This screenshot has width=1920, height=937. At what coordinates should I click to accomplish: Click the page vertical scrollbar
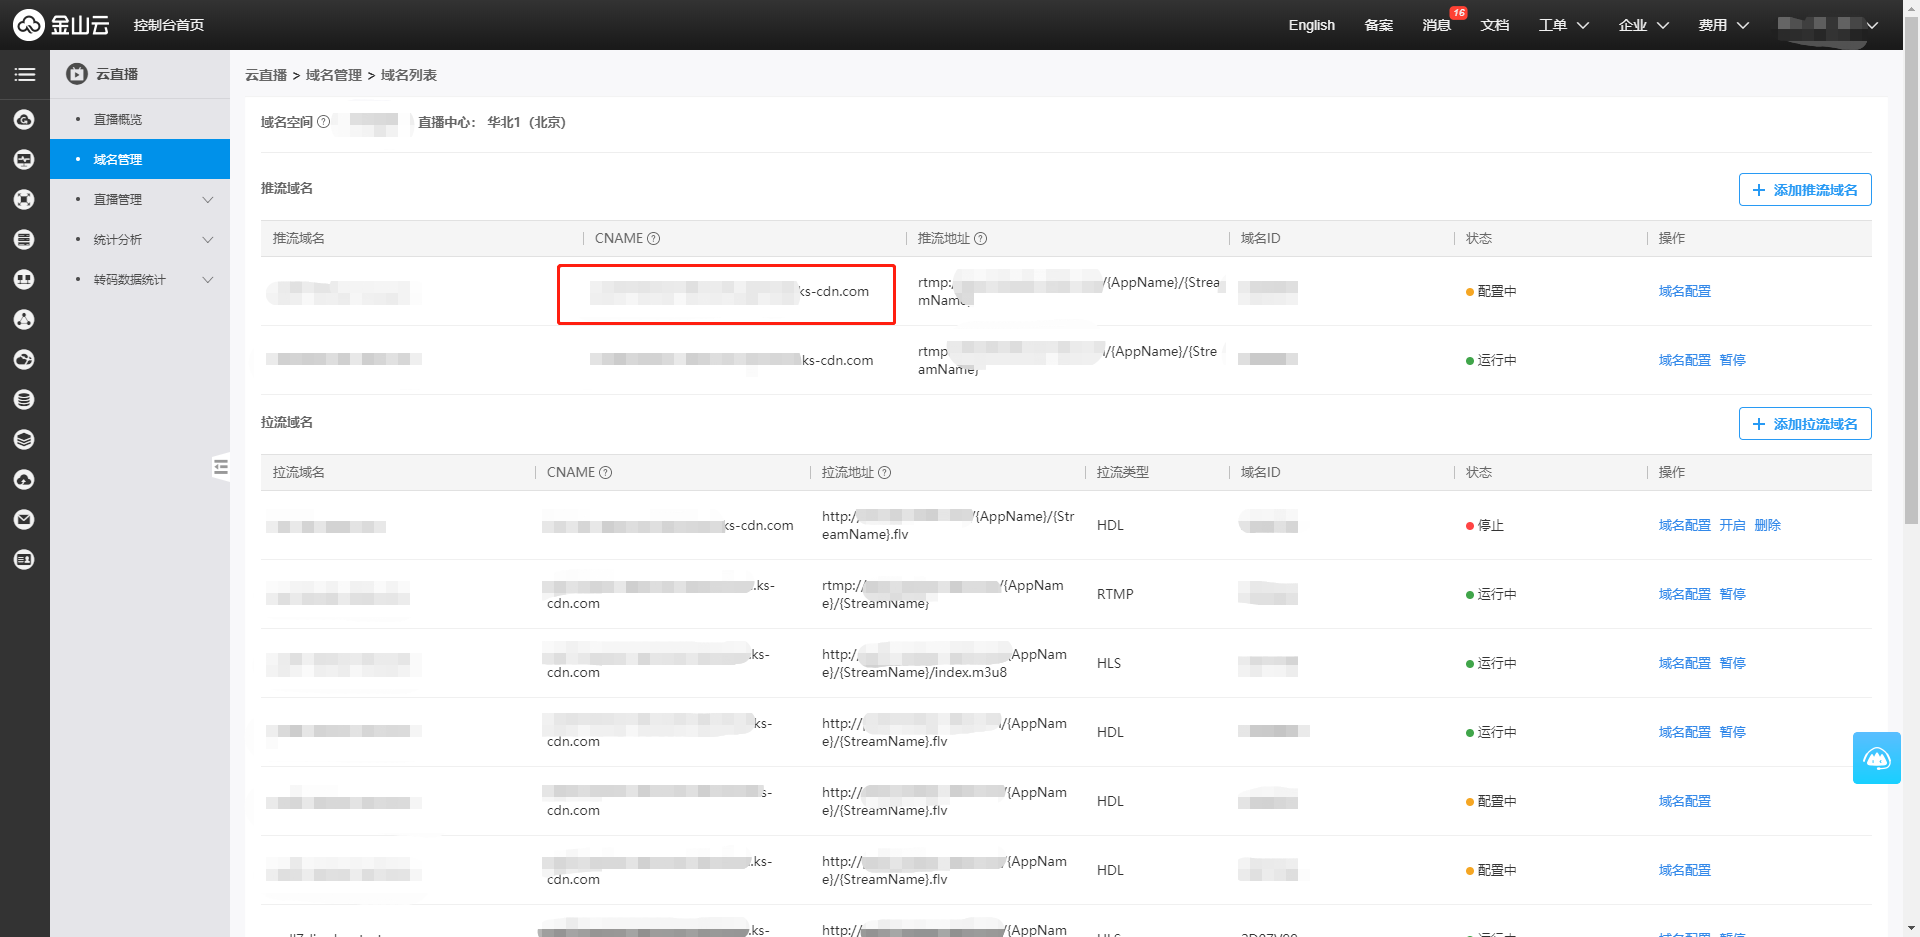coord(1911,300)
